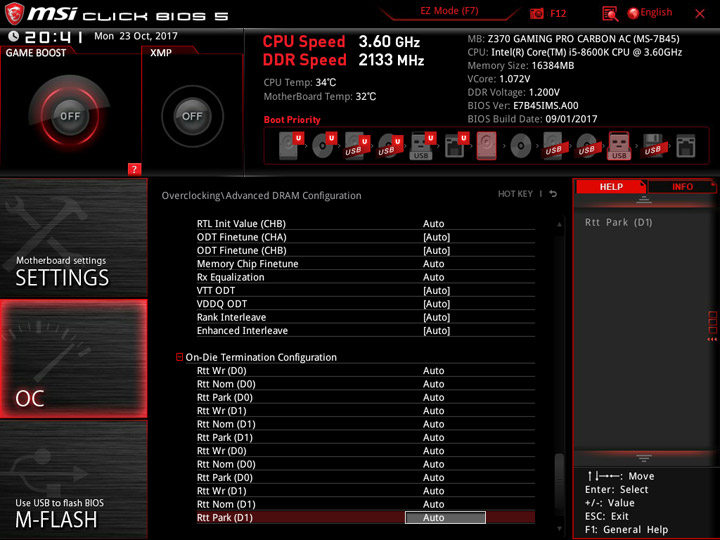720x540 pixels.
Task: Click the HOT KEY button
Action: click(x=515, y=194)
